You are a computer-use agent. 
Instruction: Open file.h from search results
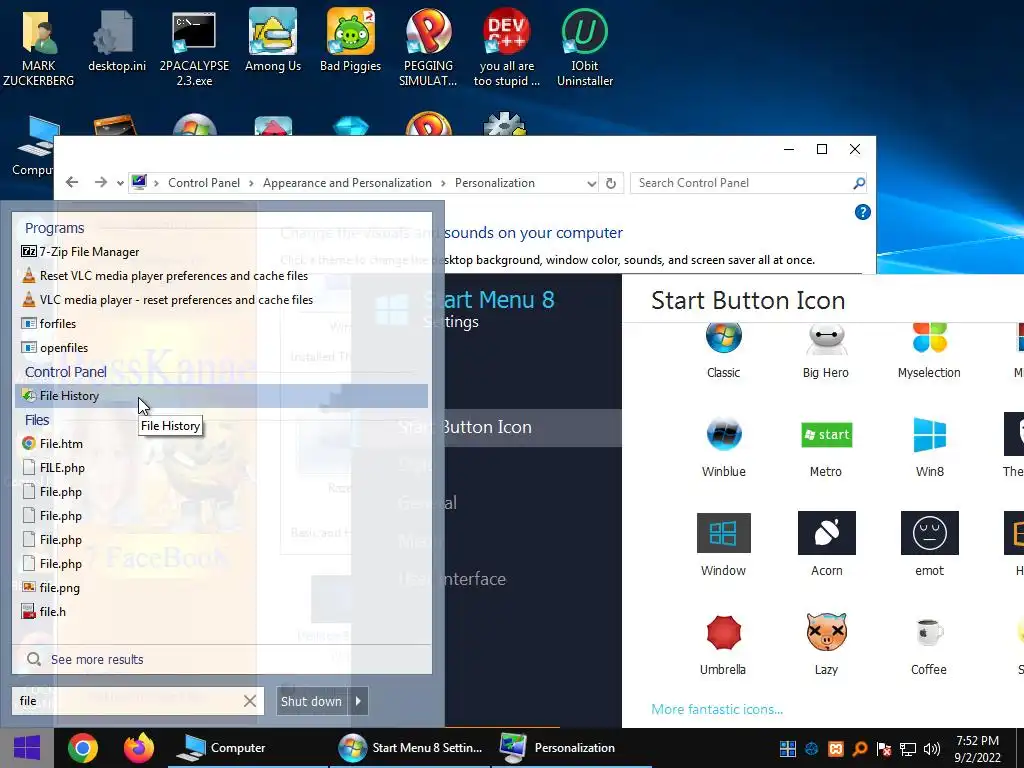221,612
